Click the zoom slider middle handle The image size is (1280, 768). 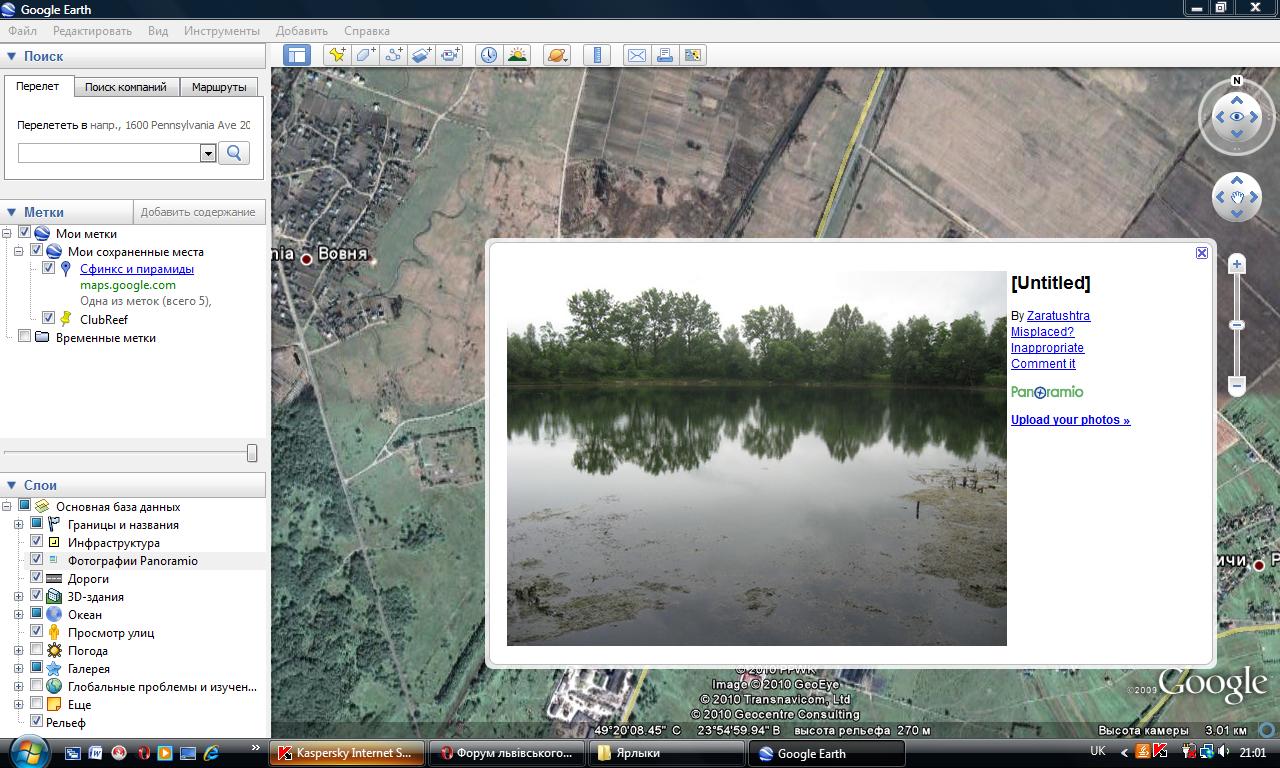point(1237,325)
